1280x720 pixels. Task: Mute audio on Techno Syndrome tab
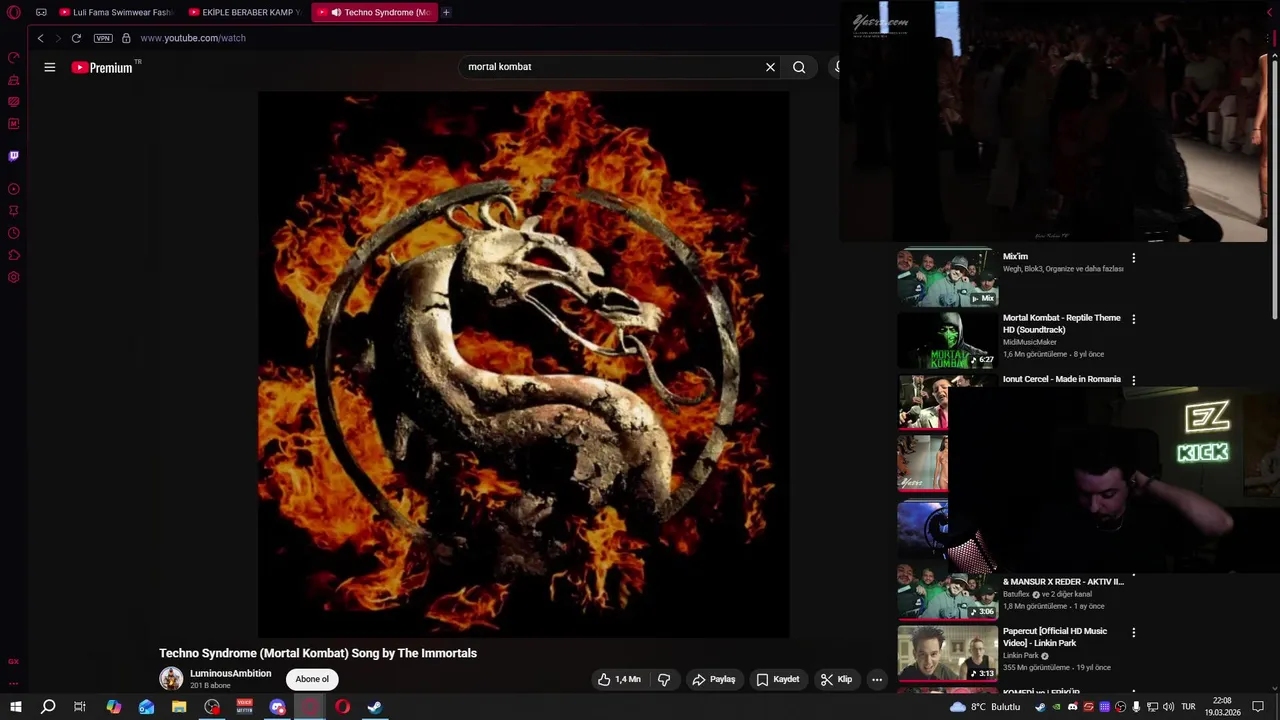[336, 12]
